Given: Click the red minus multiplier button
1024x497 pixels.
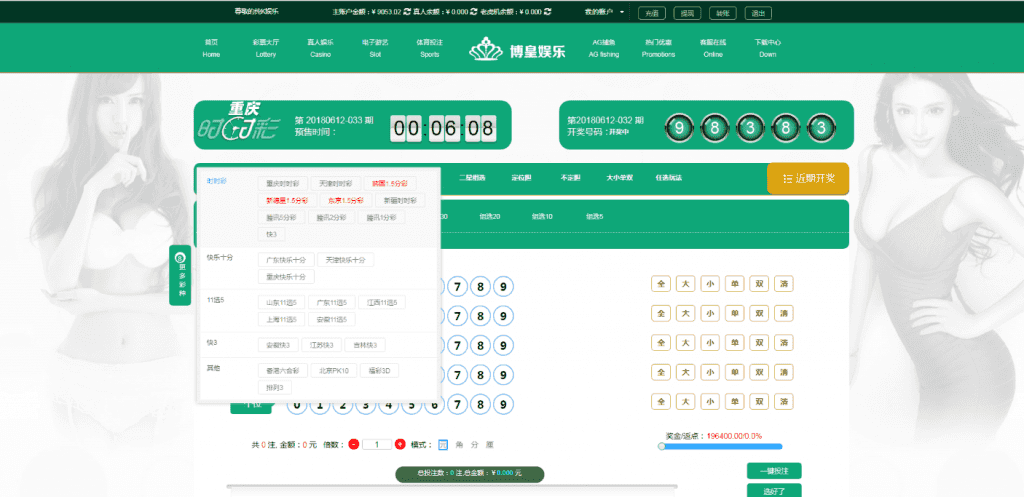Looking at the screenshot, I should coord(354,444).
